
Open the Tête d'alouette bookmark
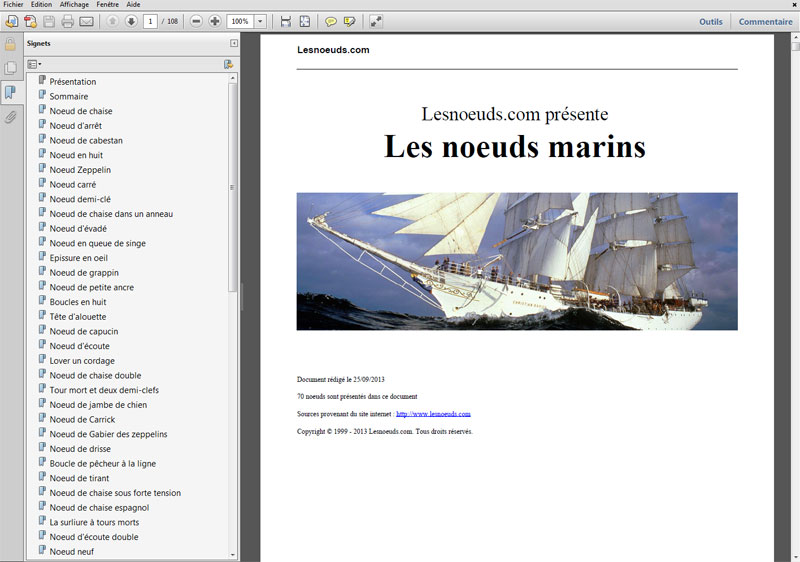tap(78, 317)
